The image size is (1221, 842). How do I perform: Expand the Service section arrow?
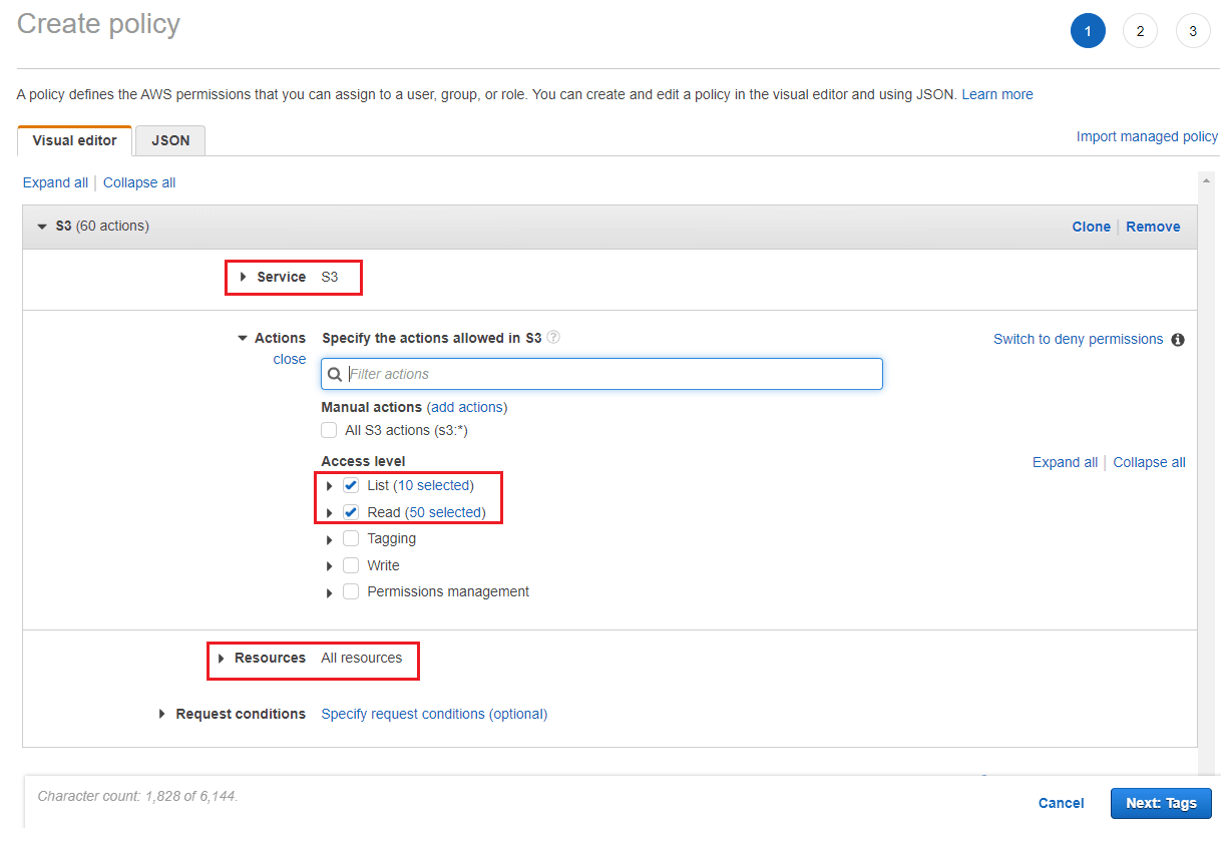[243, 277]
